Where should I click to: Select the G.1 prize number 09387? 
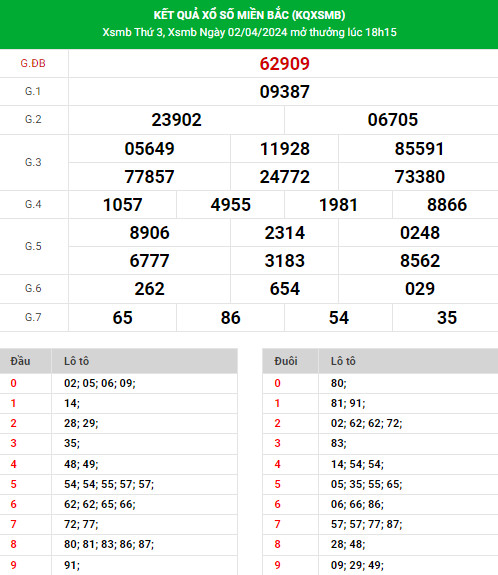pyautogui.click(x=285, y=92)
